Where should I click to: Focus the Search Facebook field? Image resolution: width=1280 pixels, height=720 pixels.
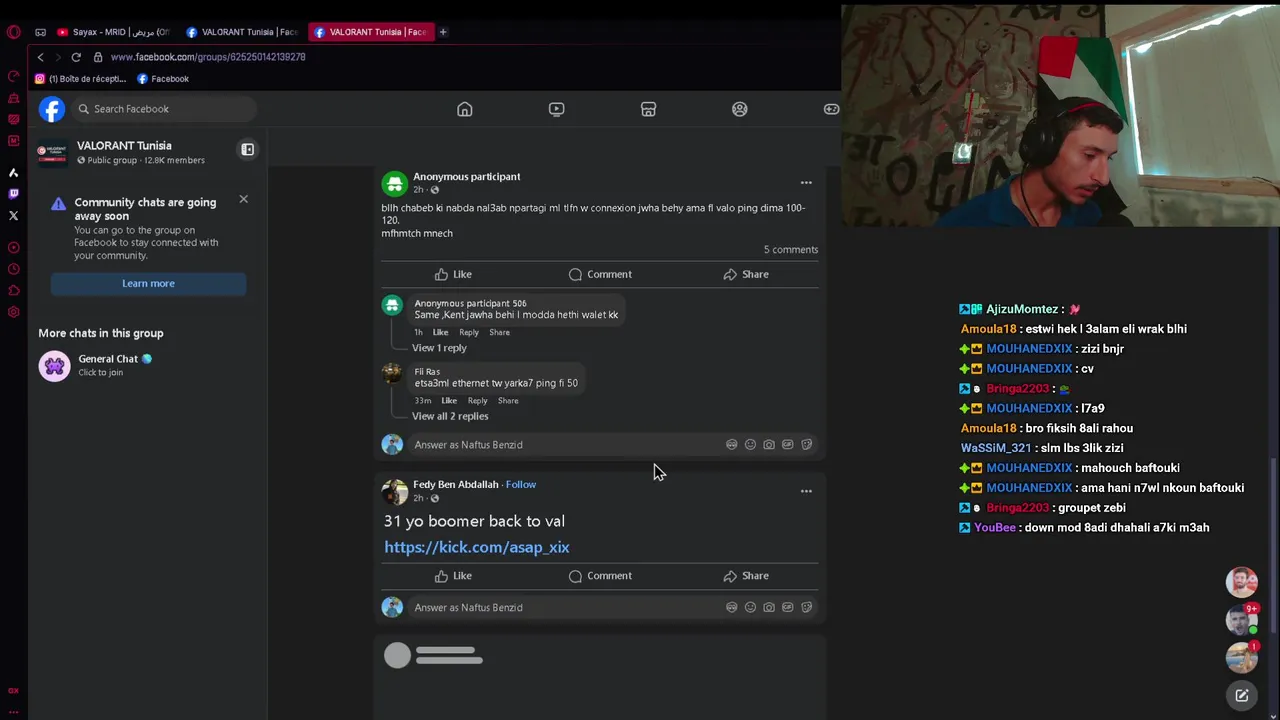coord(165,109)
